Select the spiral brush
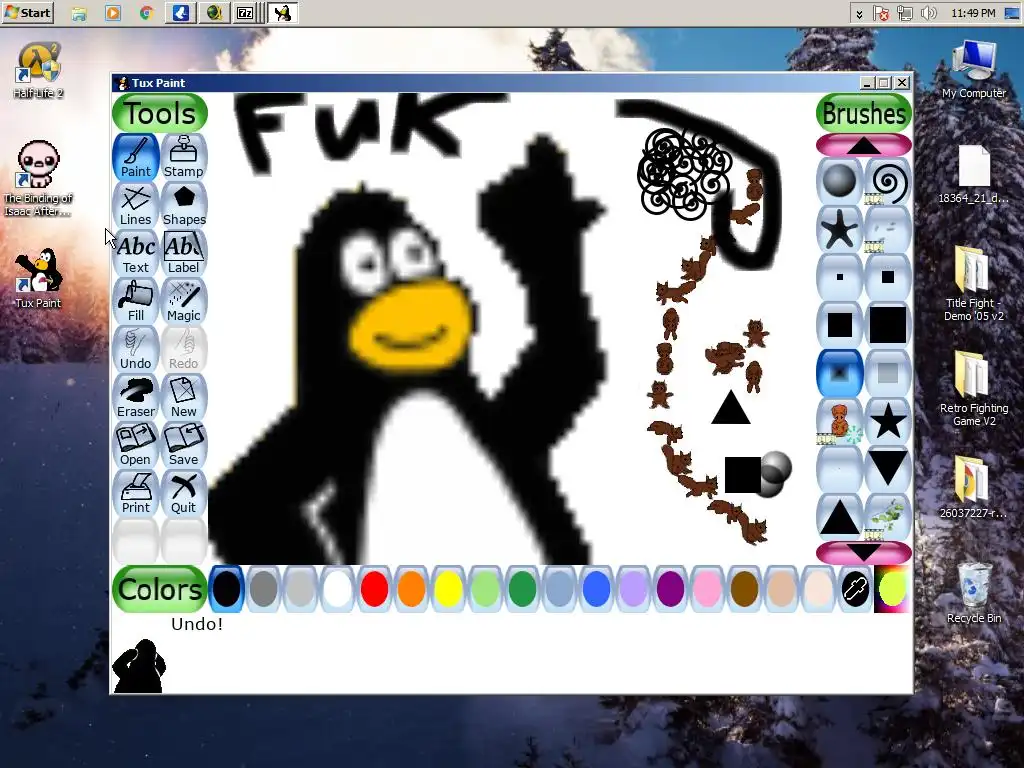 (x=888, y=181)
